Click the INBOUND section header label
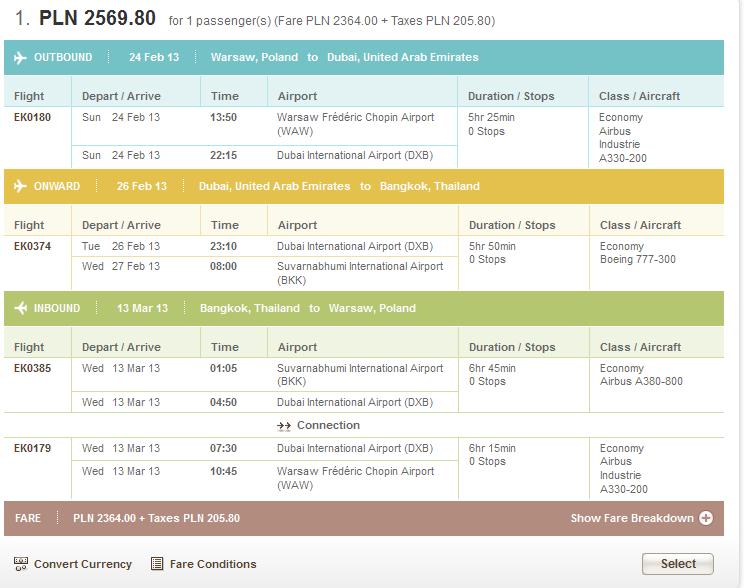Screen dimensions: 747x588 click(x=57, y=308)
